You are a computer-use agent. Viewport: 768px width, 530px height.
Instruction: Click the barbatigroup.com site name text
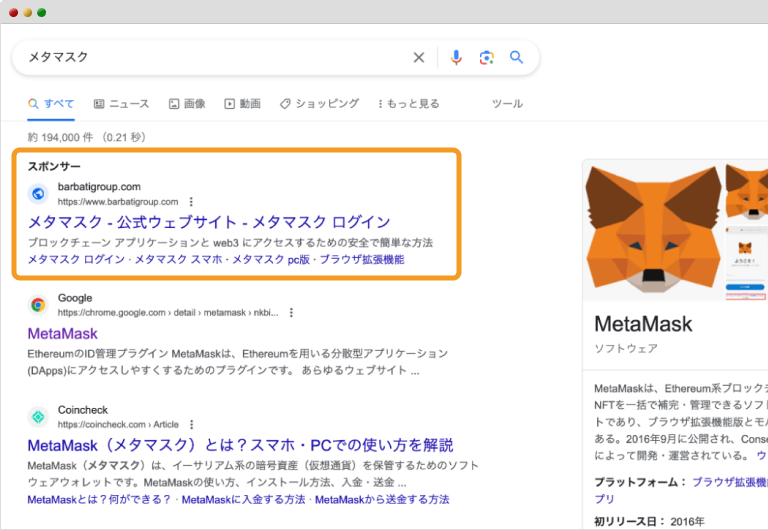(99, 187)
